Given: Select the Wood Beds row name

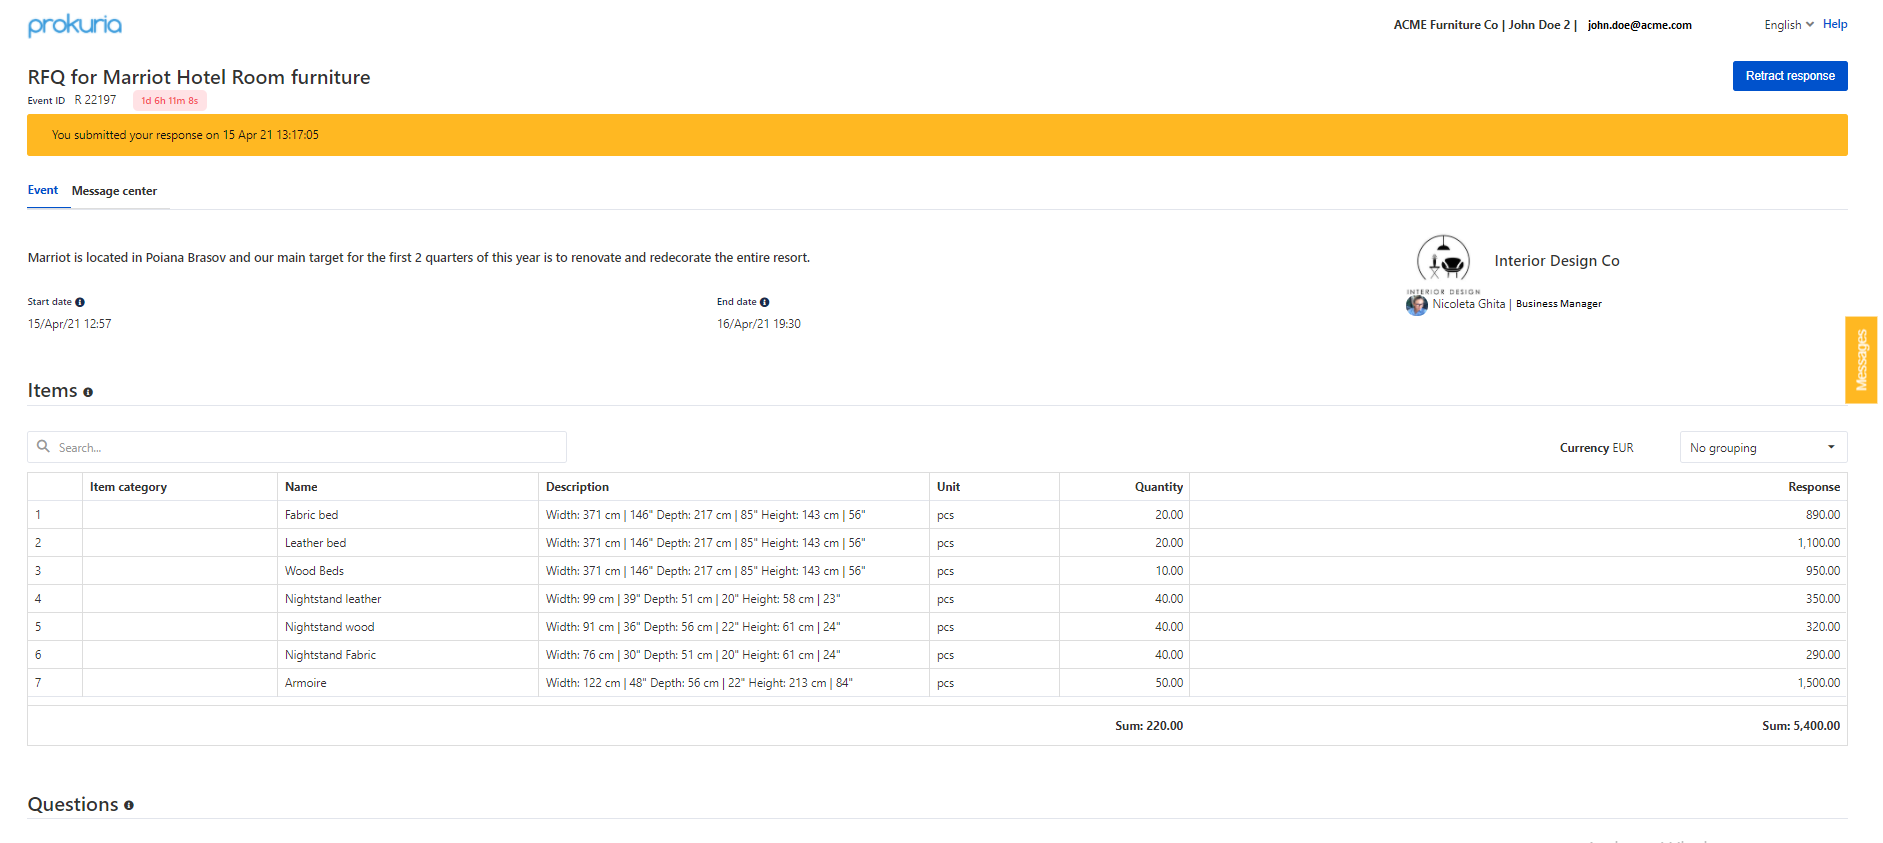Looking at the screenshot, I should (x=314, y=571).
